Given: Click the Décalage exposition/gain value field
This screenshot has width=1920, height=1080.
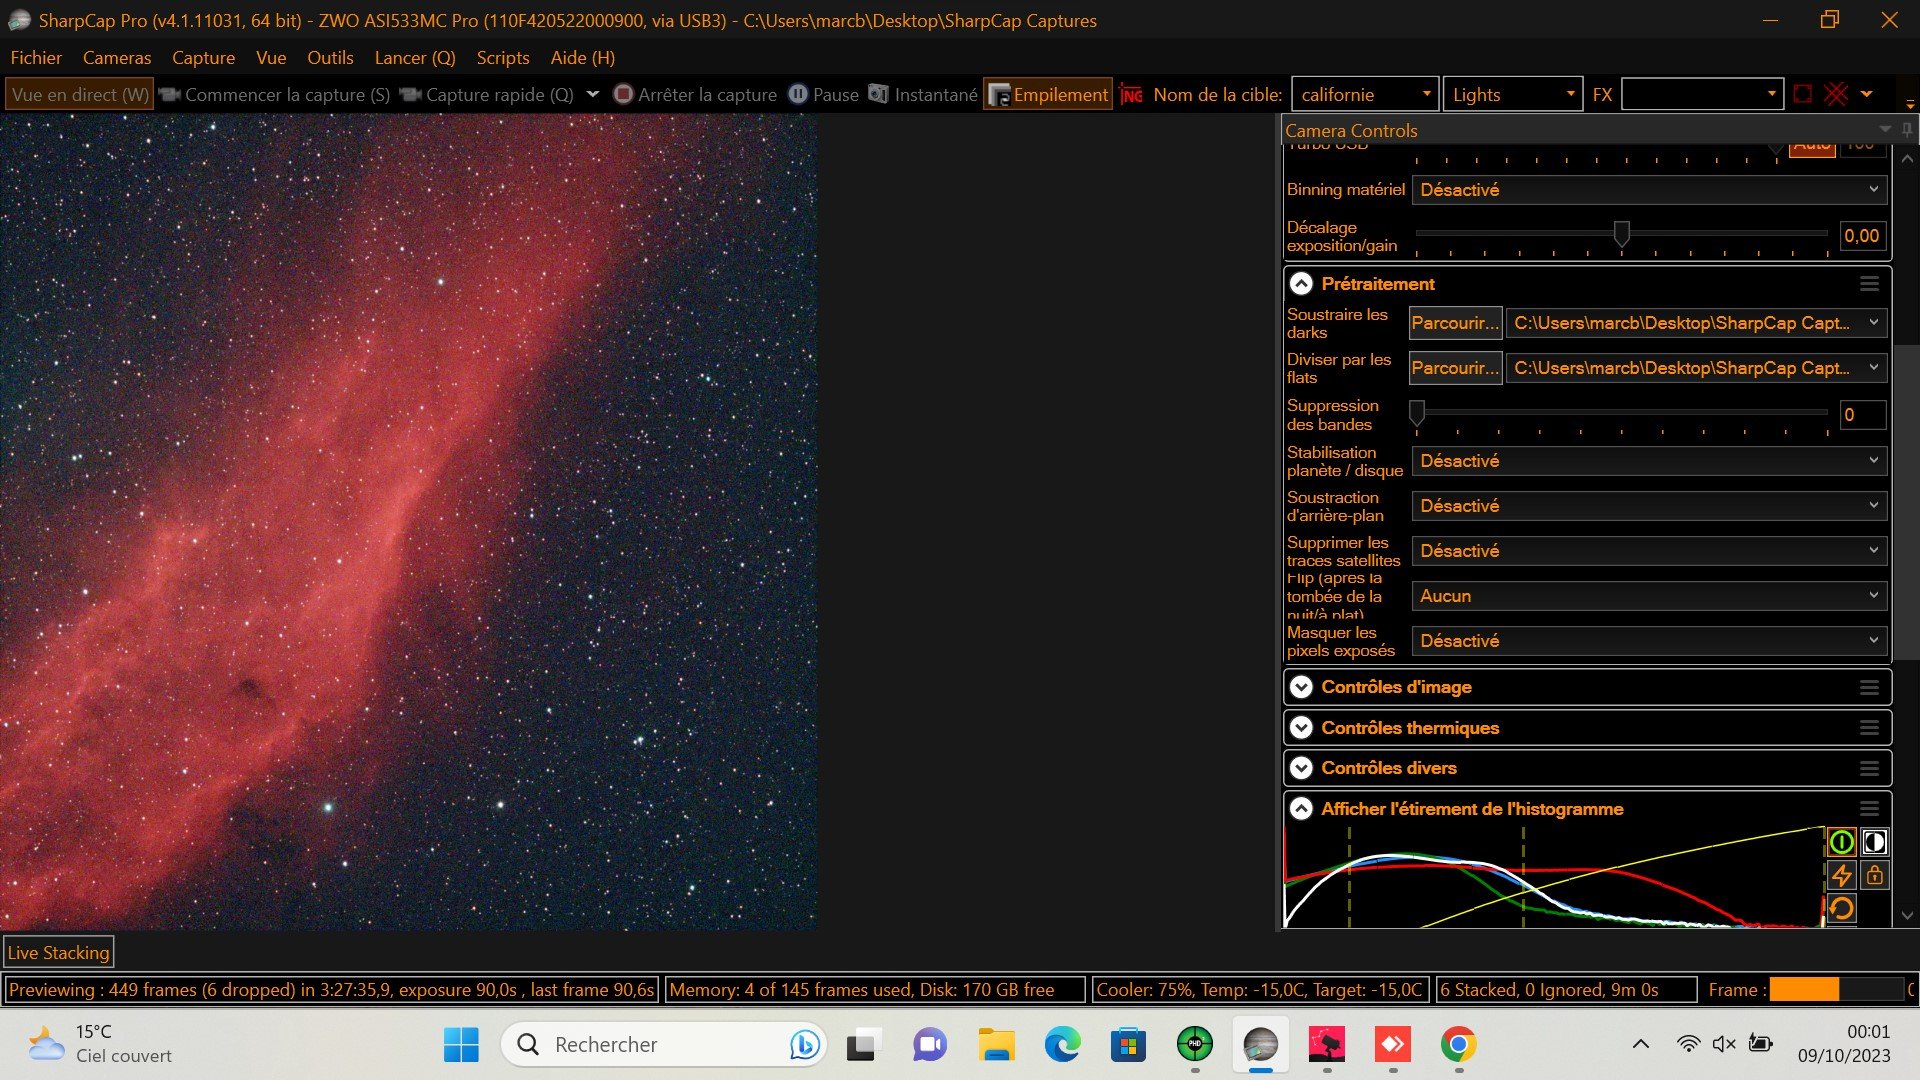Looking at the screenshot, I should coord(1862,236).
